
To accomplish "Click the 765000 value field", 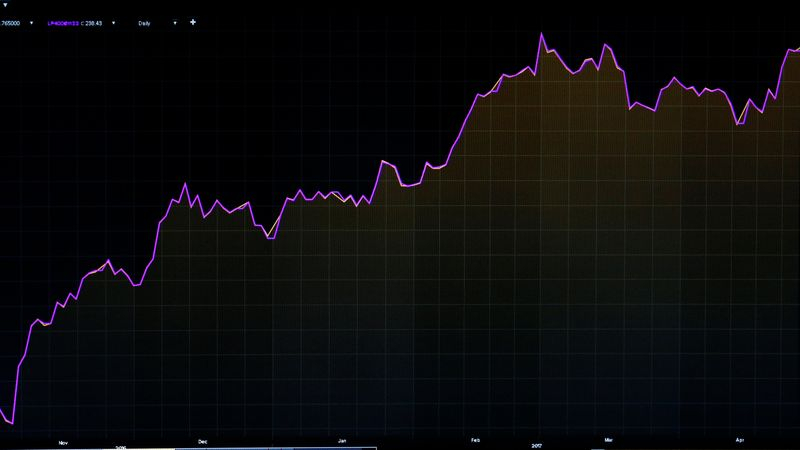I will [11, 22].
